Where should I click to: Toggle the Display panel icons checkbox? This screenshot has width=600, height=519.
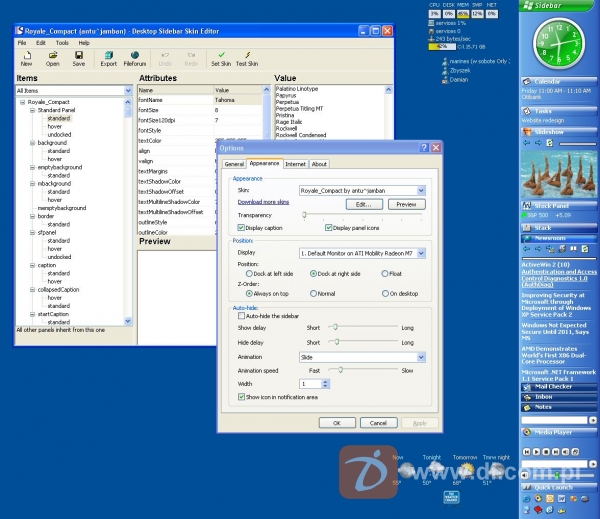pyautogui.click(x=328, y=228)
